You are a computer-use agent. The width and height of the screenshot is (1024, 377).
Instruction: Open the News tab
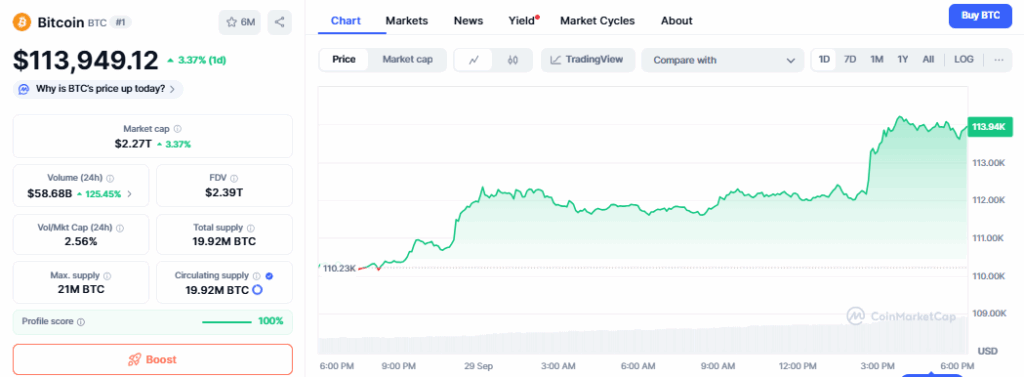coord(468,20)
